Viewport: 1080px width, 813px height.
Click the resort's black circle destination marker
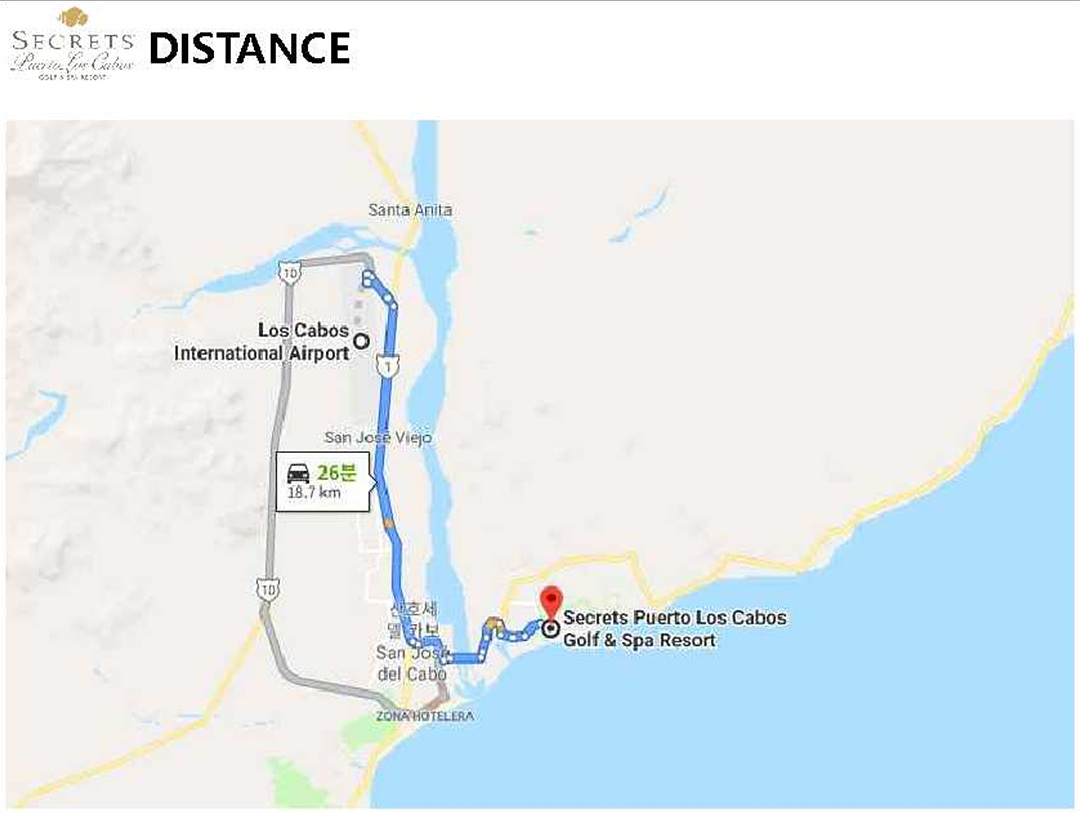point(550,629)
